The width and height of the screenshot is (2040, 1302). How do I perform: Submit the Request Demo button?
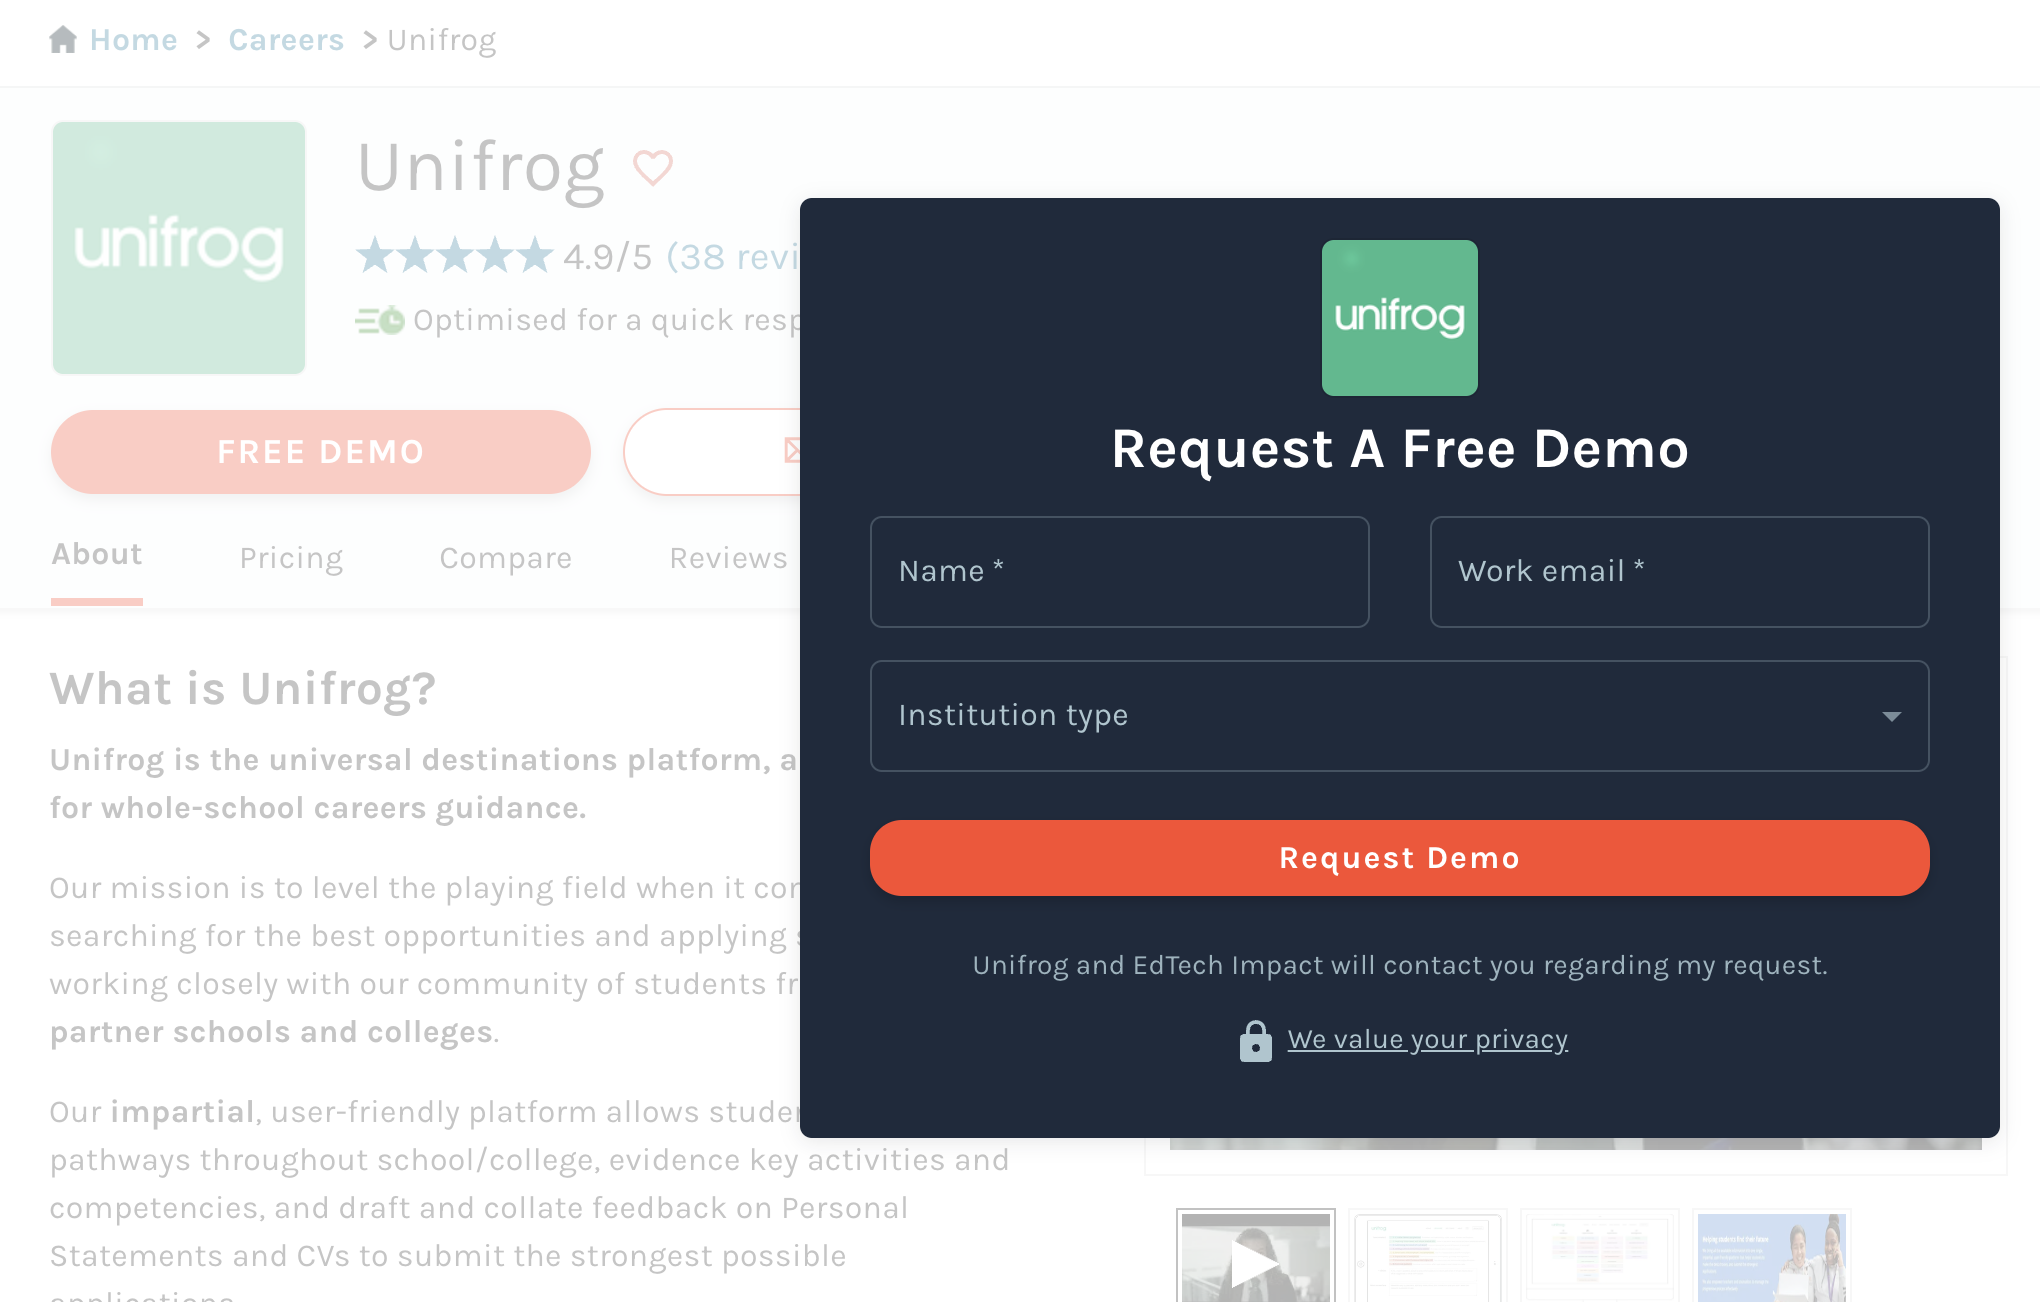(1399, 858)
